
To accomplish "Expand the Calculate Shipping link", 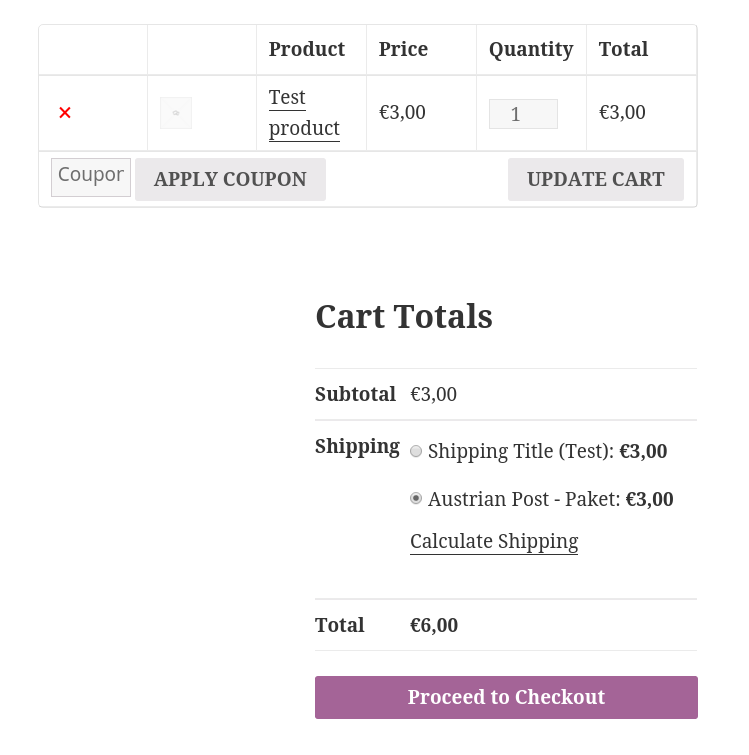I will (494, 541).
